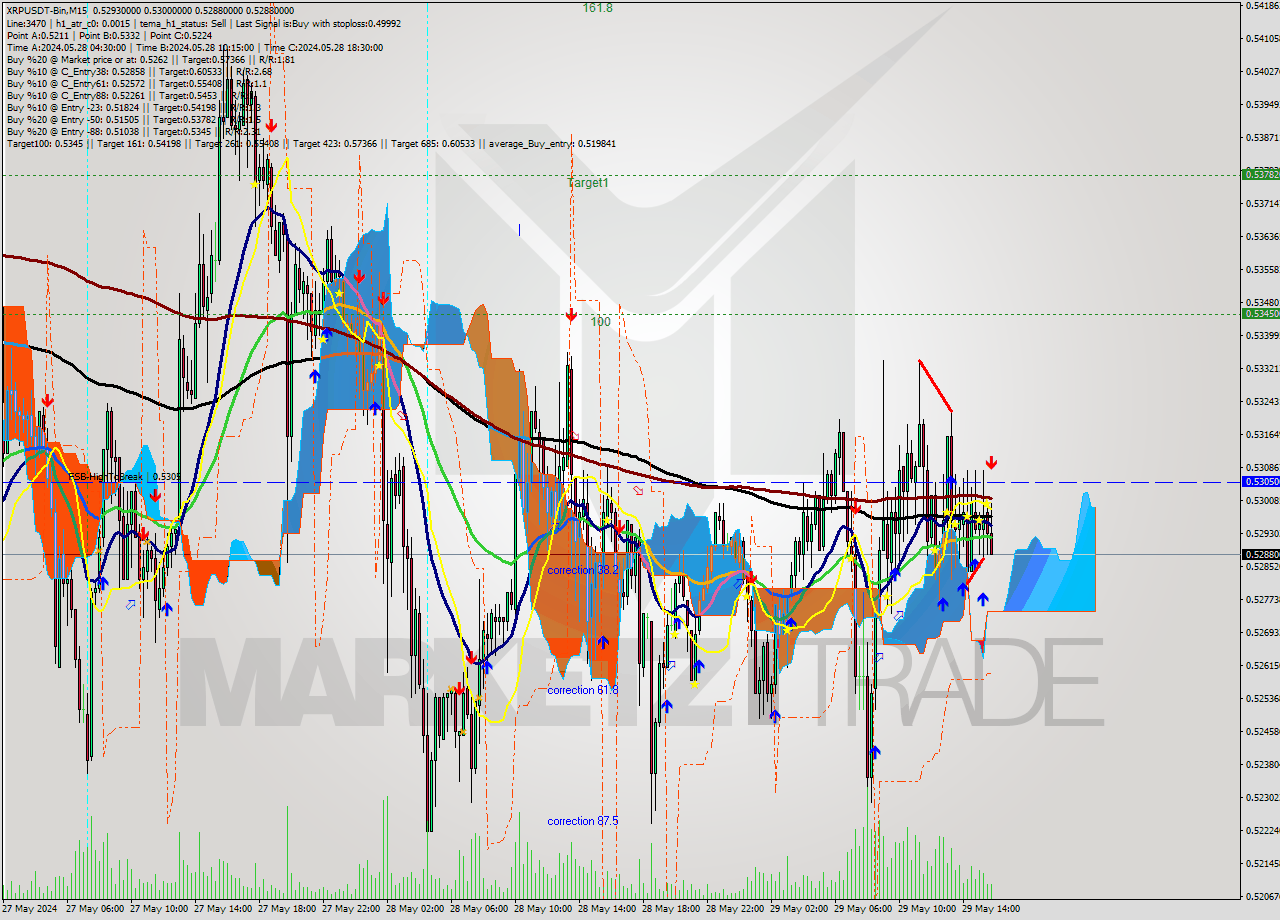Image resolution: width=1280 pixels, height=920 pixels.
Task: Click the current price tag 0.52880
Action: coord(1260,554)
